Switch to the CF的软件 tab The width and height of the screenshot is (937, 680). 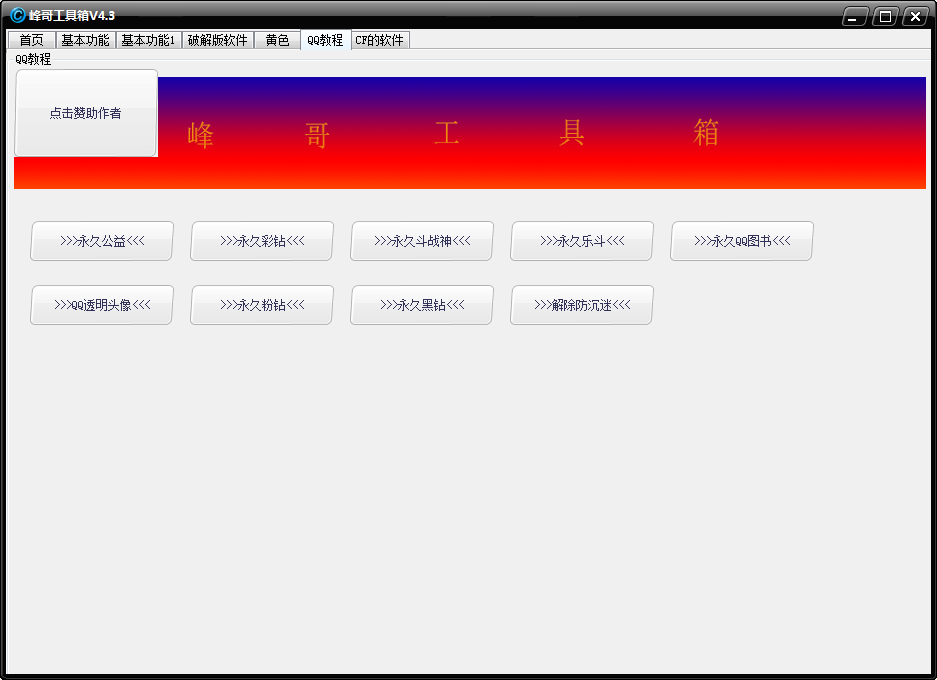pos(380,40)
